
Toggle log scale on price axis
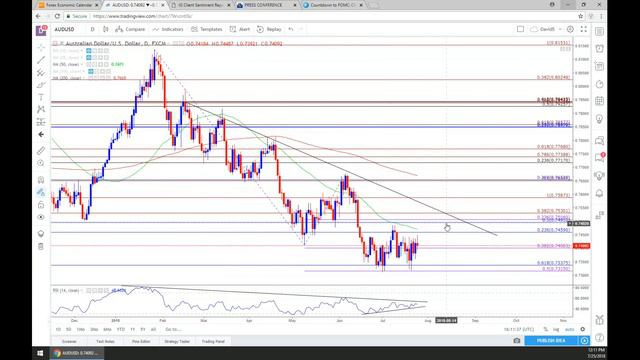556,329
